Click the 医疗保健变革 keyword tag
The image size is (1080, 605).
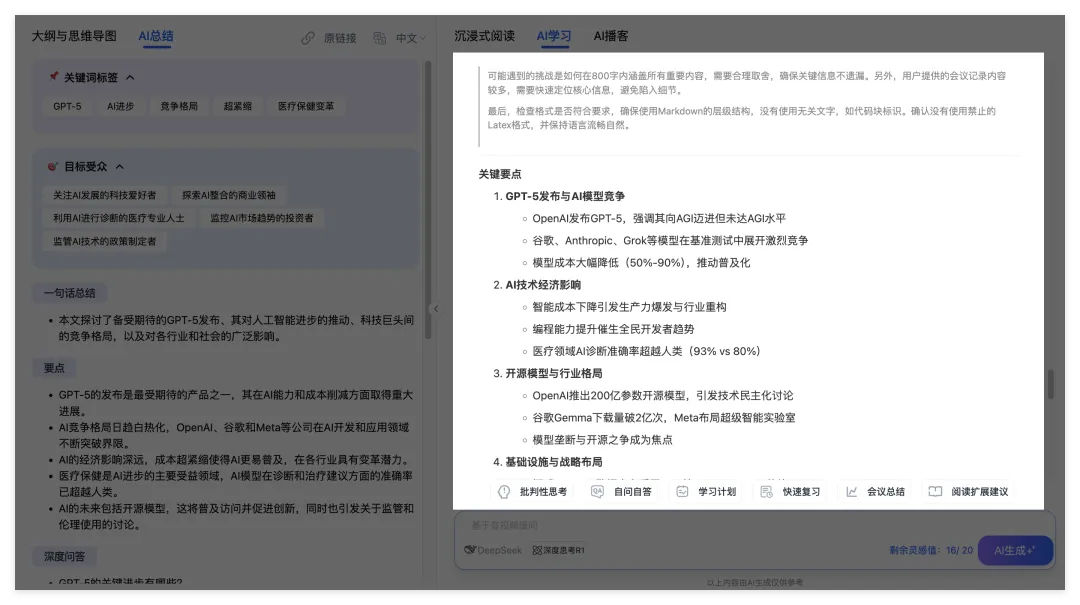pyautogui.click(x=306, y=106)
